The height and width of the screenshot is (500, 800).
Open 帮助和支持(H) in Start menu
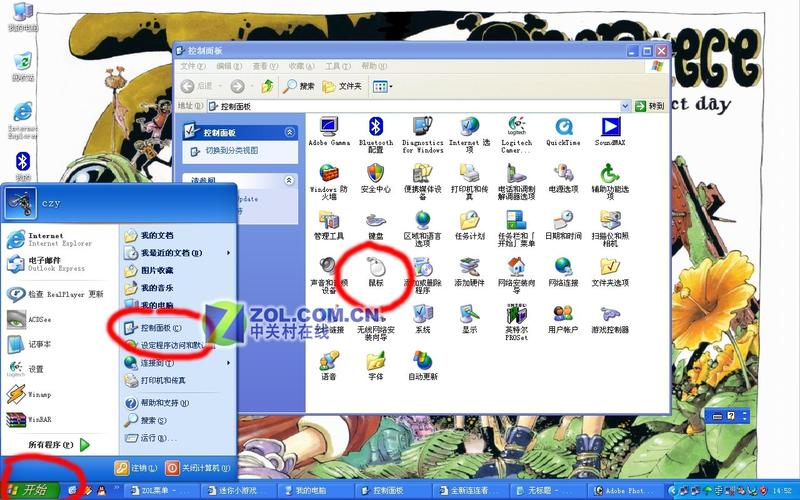[x=157, y=403]
